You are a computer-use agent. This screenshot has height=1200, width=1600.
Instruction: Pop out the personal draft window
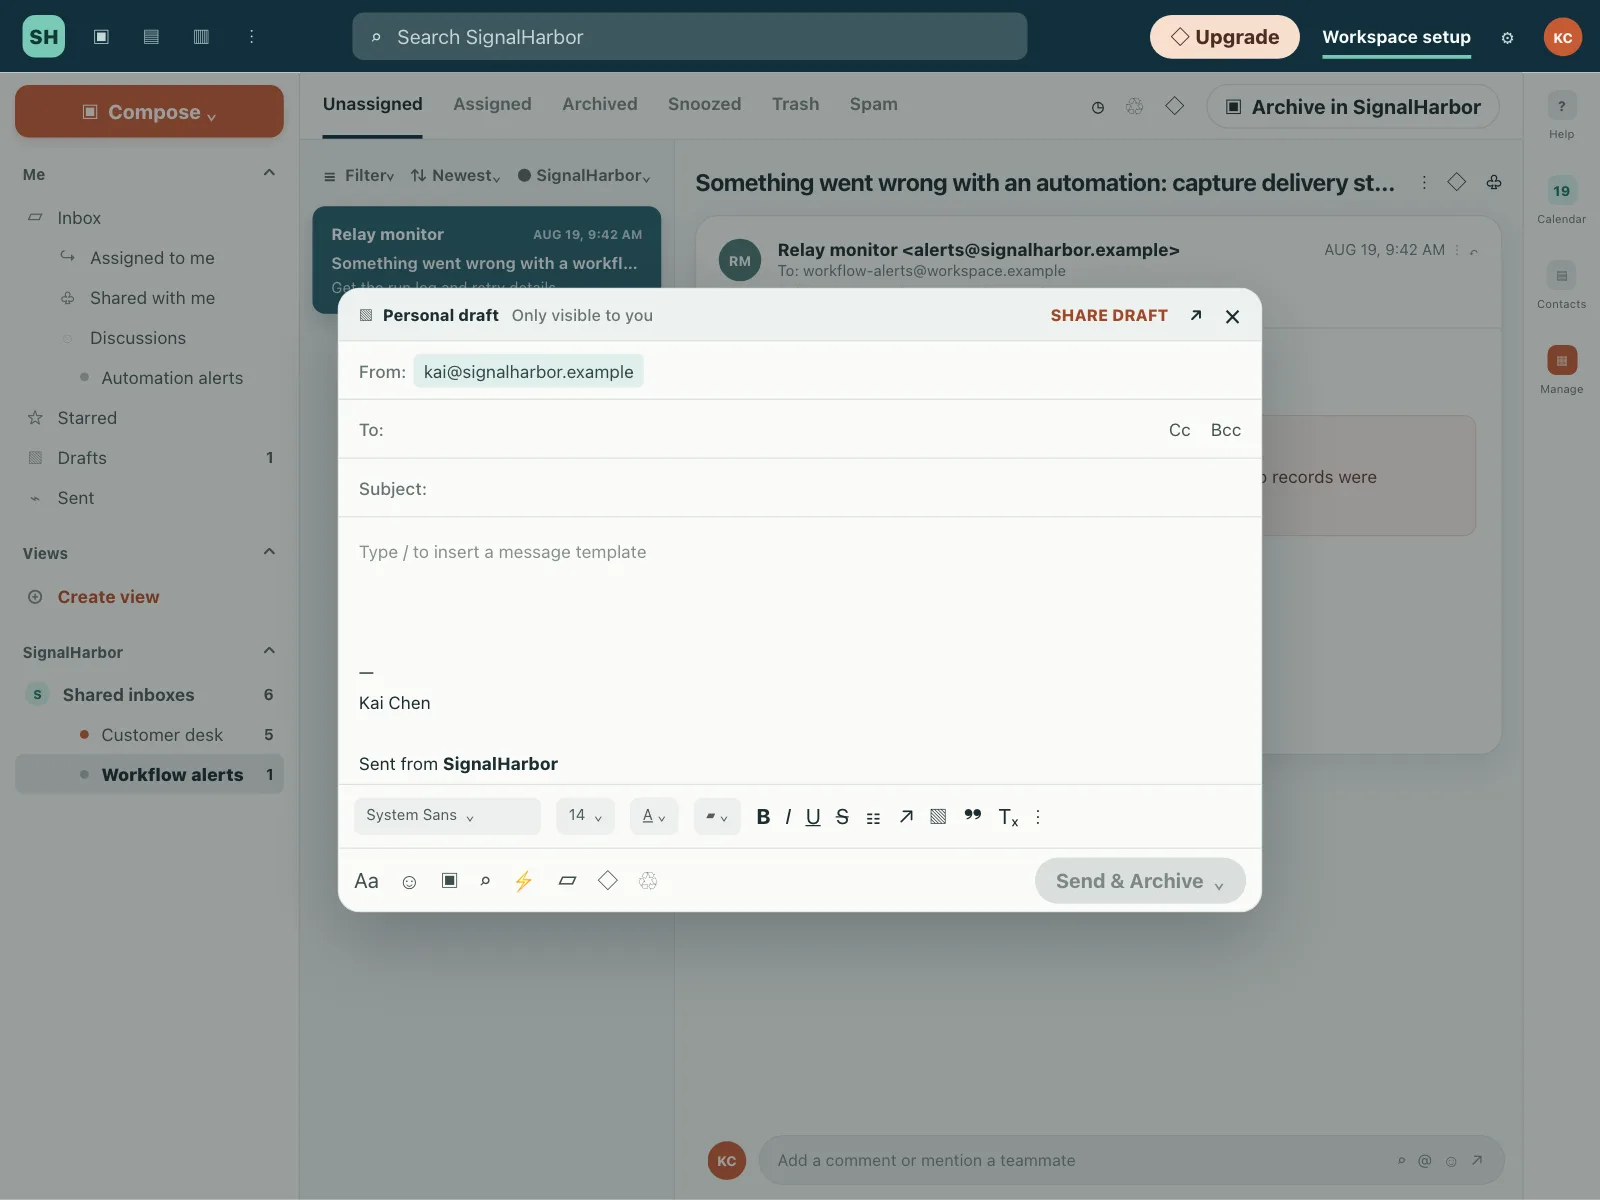1196,315
